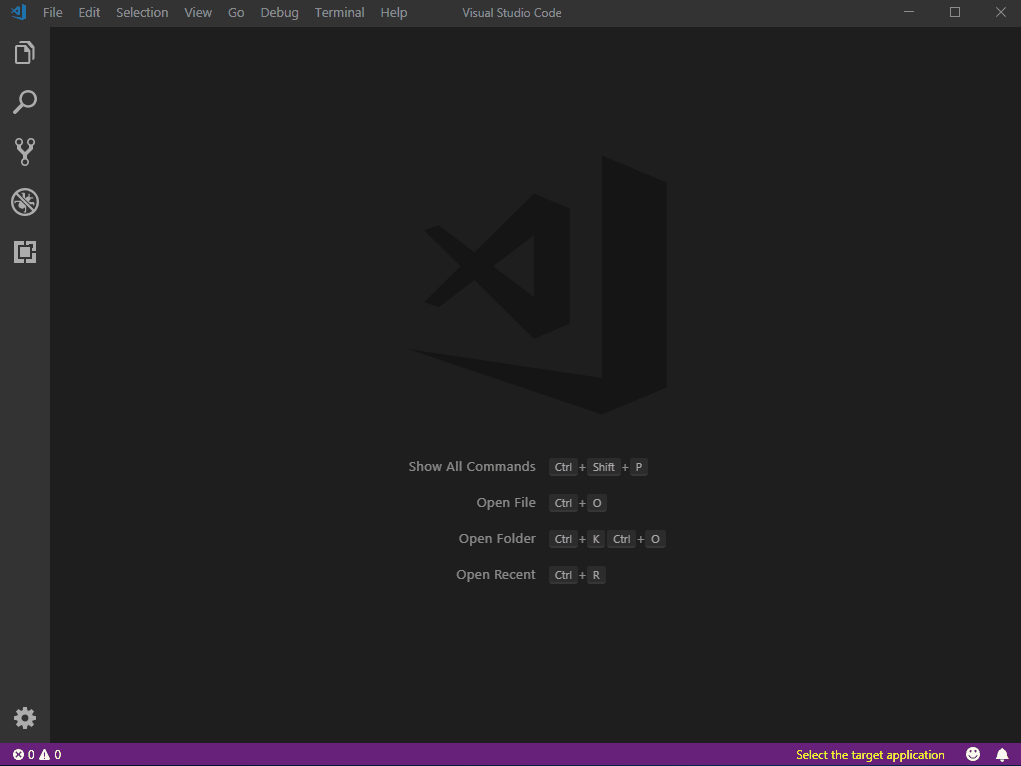1021x766 pixels.
Task: Open the Explorer view
Action: click(x=25, y=52)
